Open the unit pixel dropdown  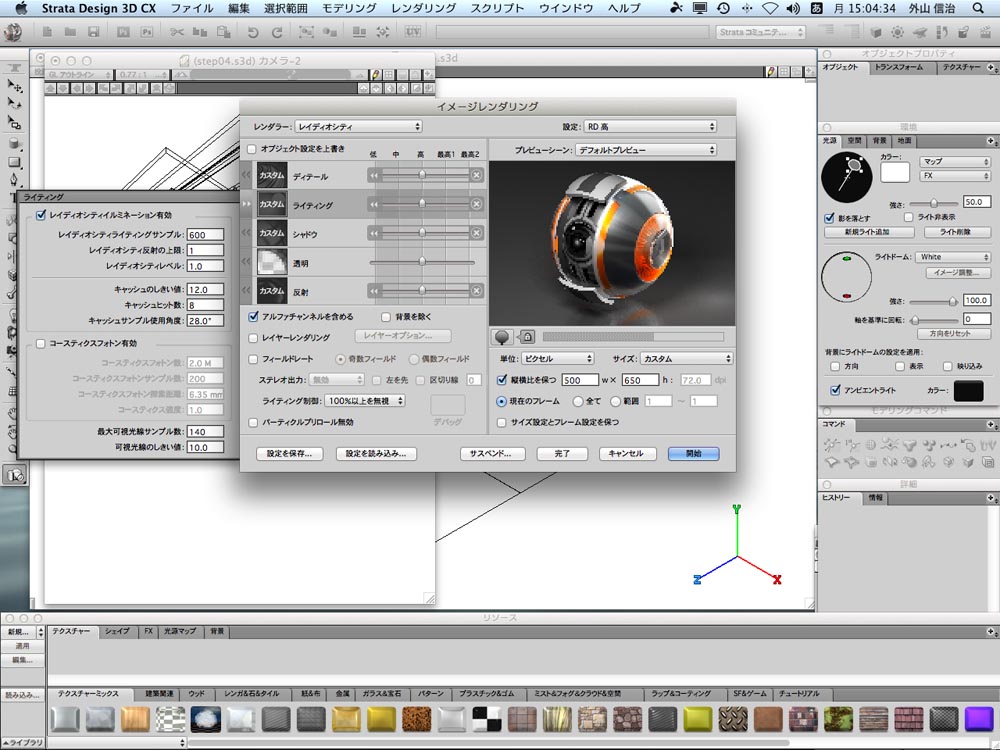click(557, 358)
